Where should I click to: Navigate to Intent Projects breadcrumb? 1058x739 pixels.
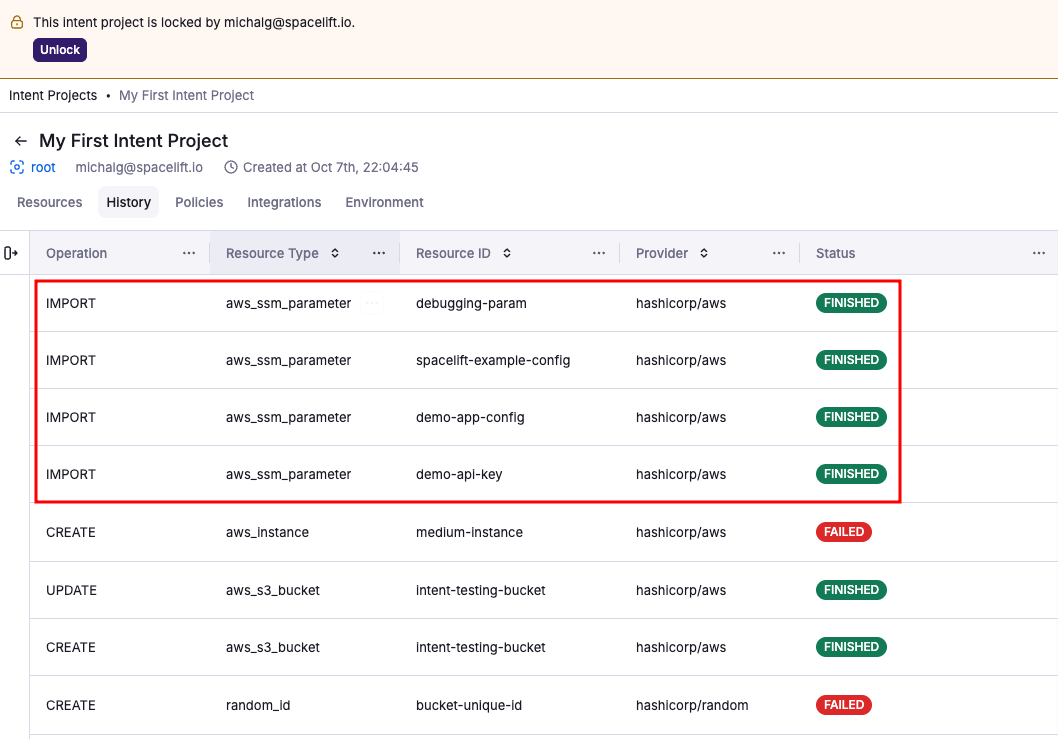53,95
